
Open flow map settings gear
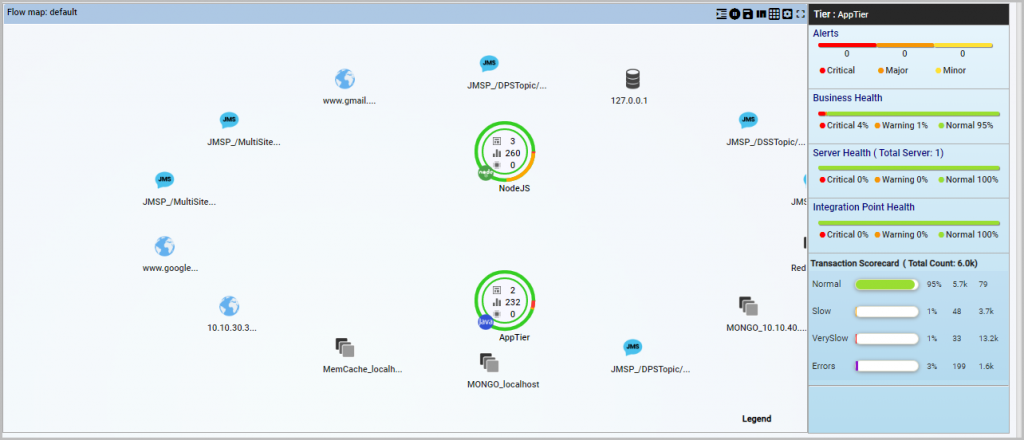pyautogui.click(x=788, y=14)
